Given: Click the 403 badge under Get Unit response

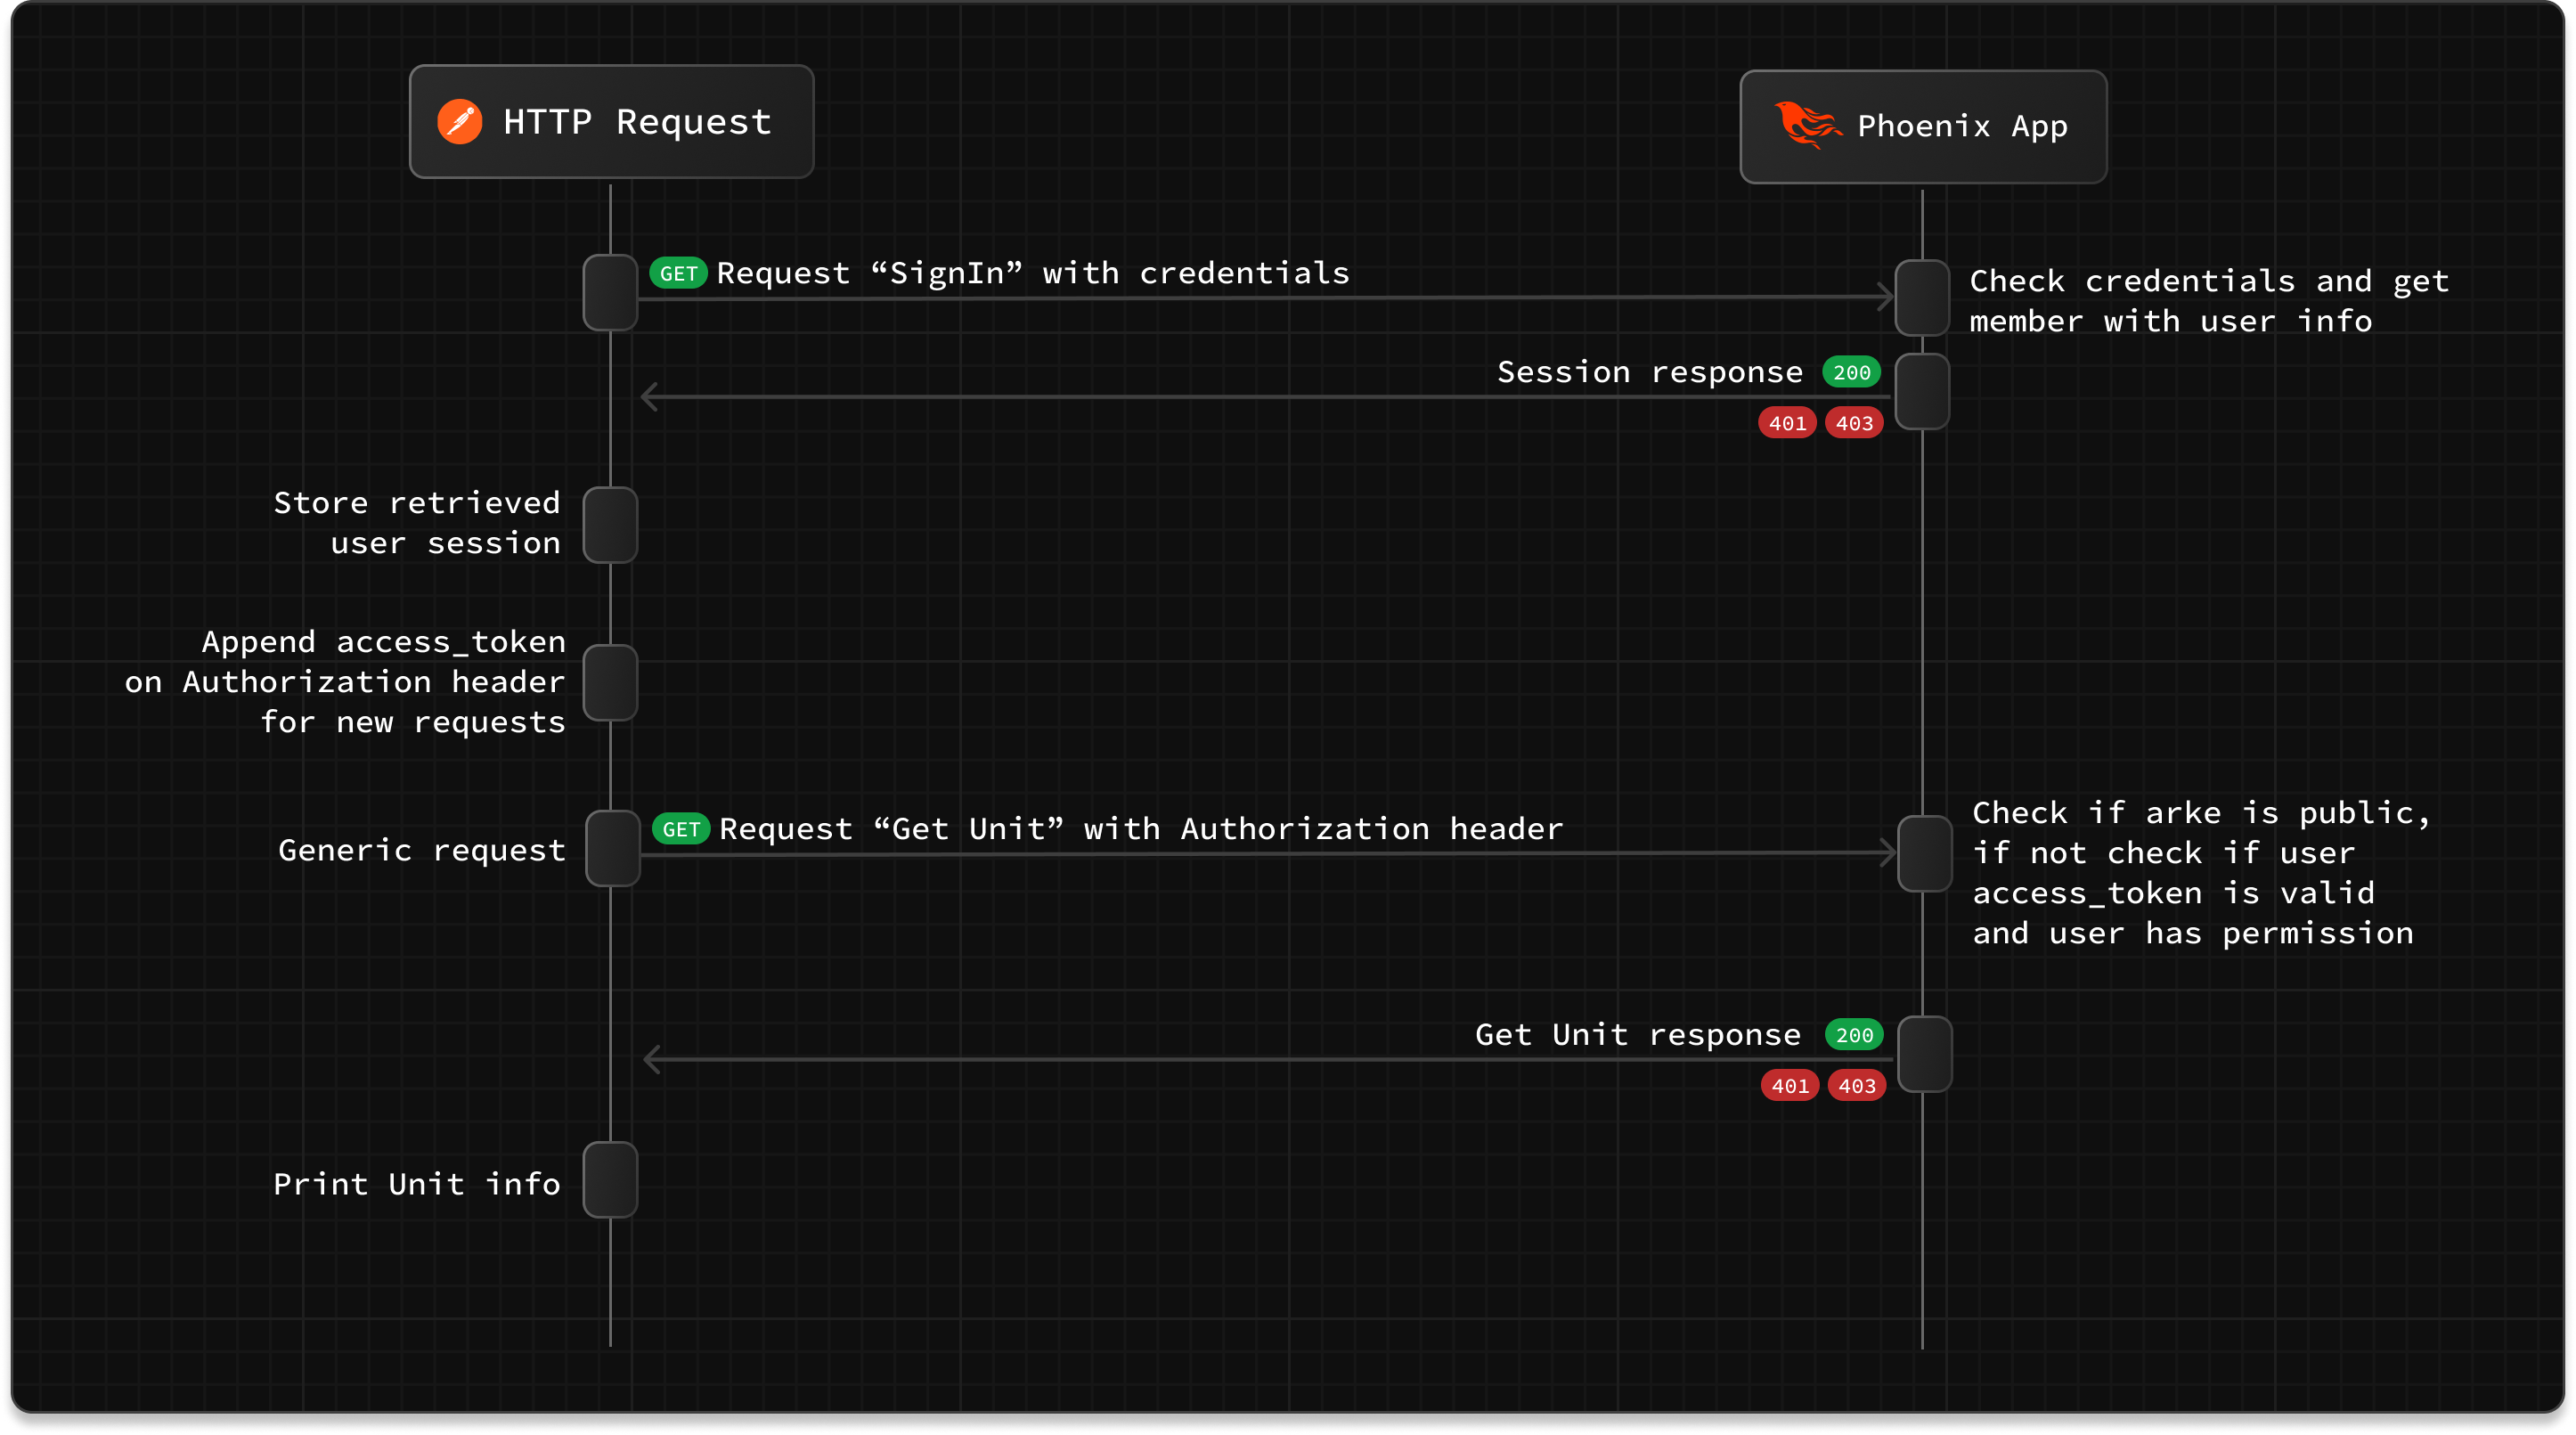Looking at the screenshot, I should click(x=1857, y=1086).
